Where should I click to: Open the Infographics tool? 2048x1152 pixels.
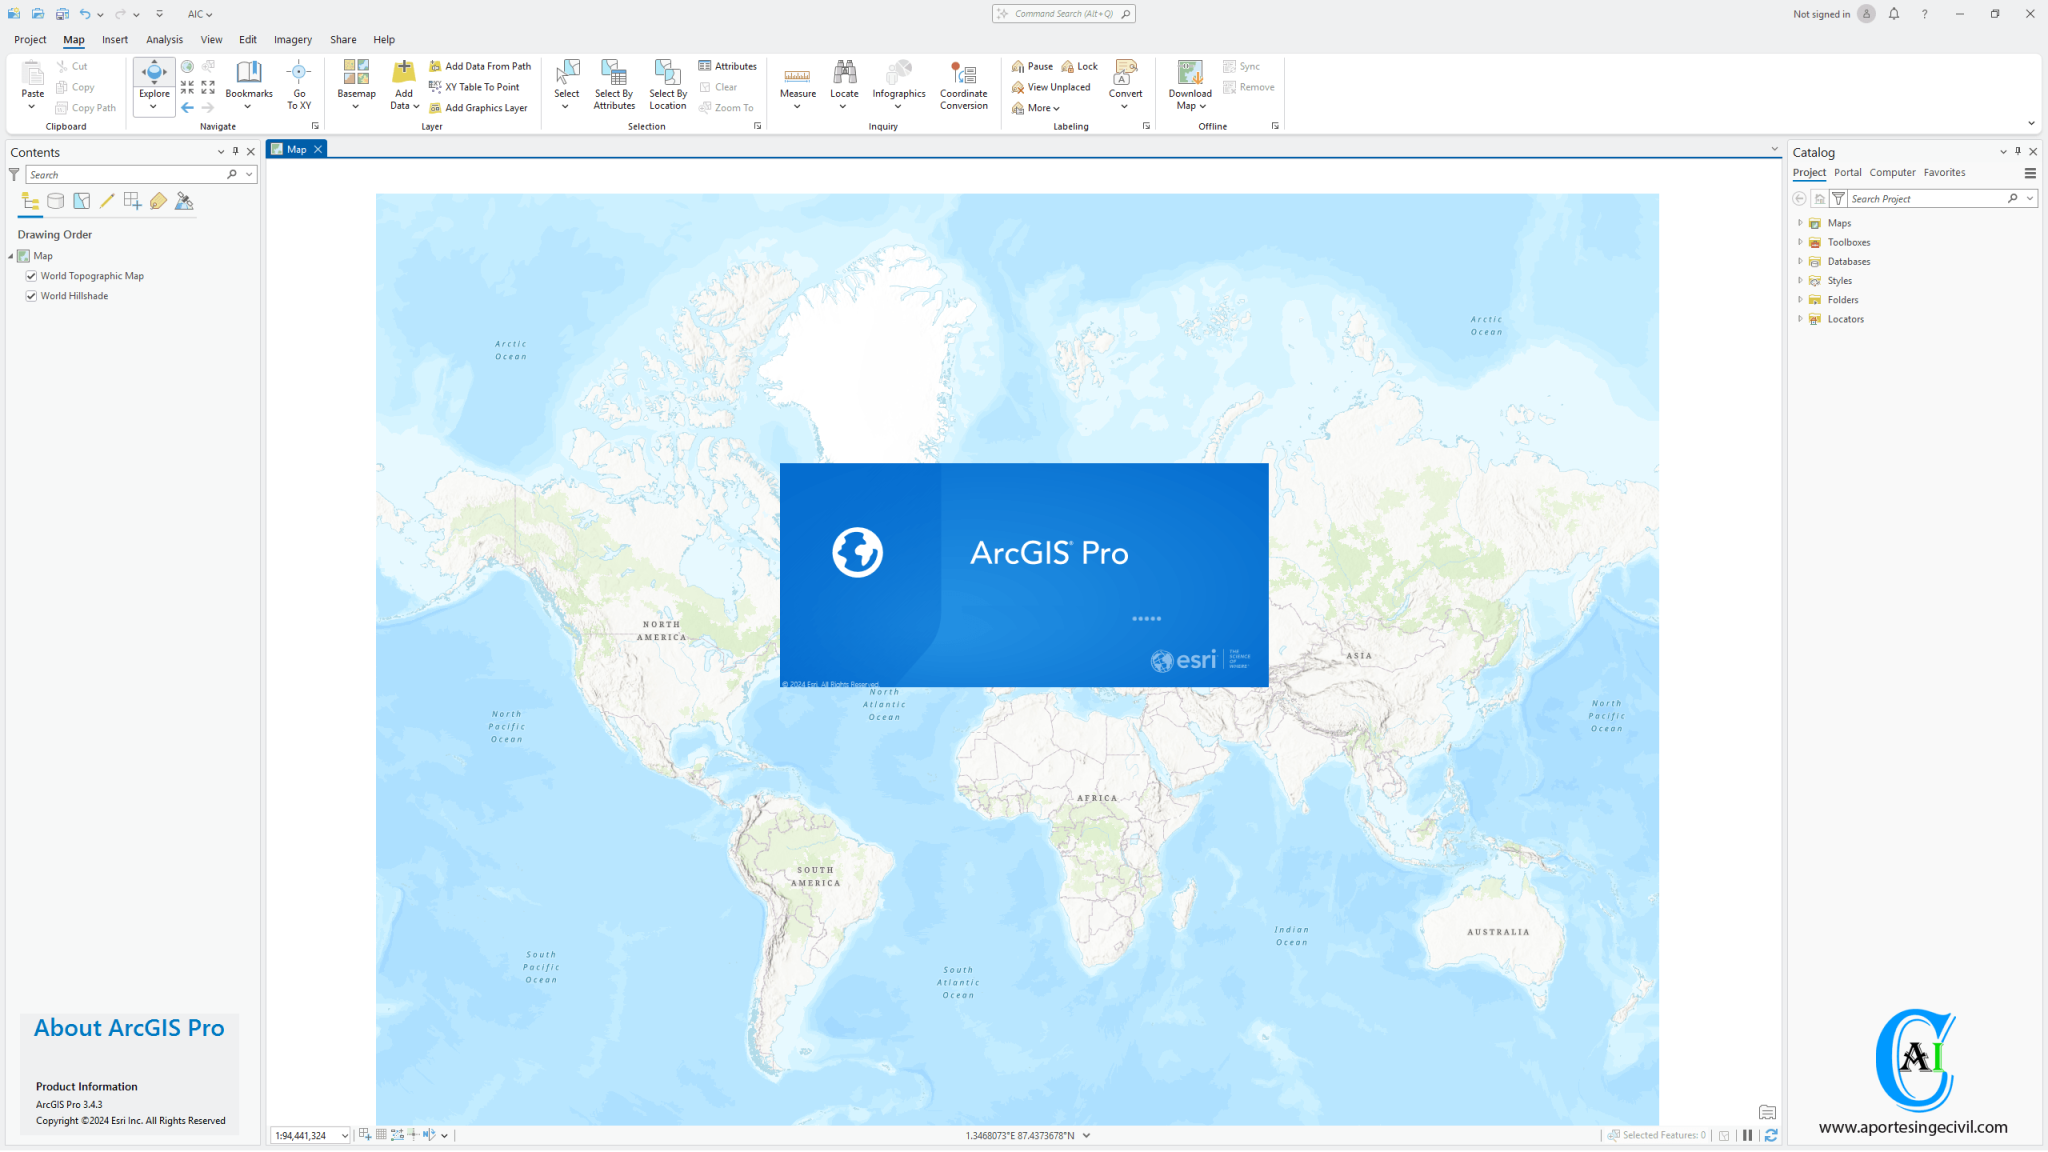(x=897, y=80)
